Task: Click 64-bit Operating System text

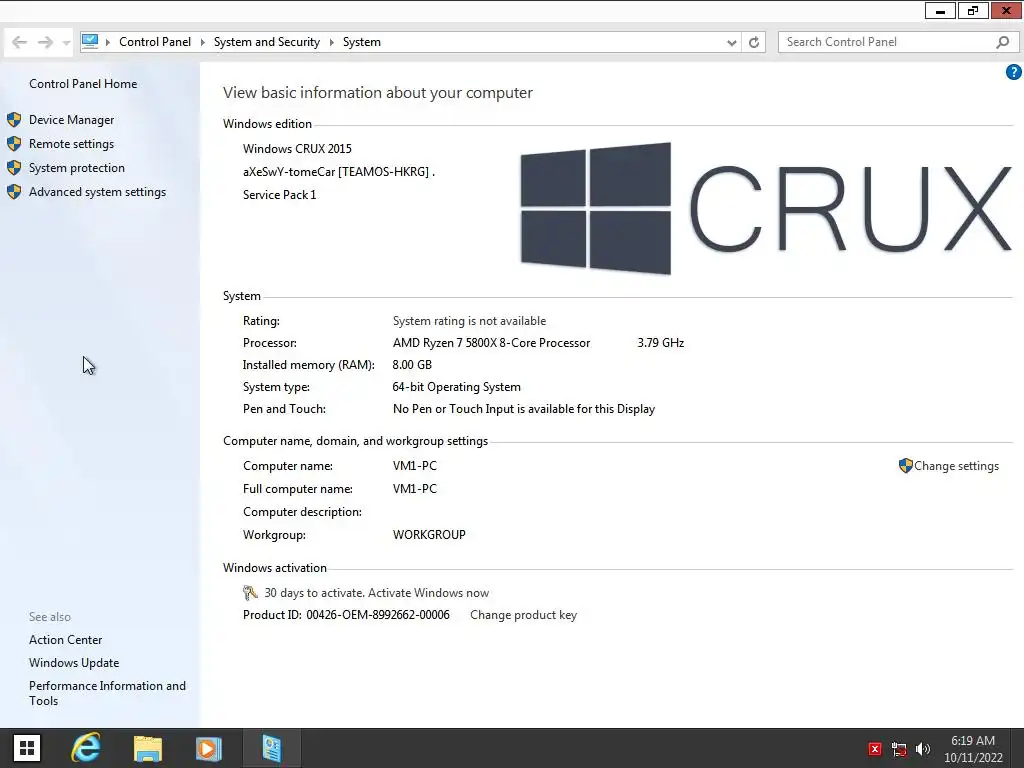Action: (x=456, y=387)
